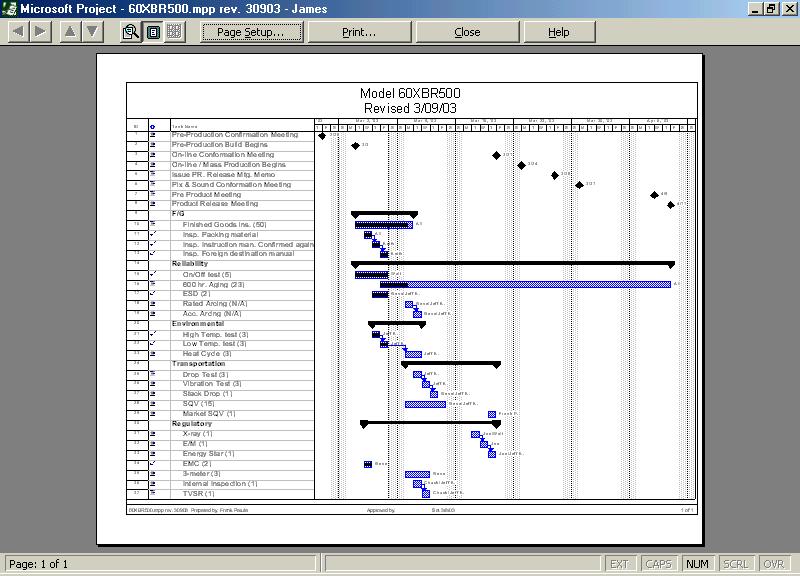The width and height of the screenshot is (800, 576).
Task: Click the EXT status bar indicator
Action: pyautogui.click(x=619, y=564)
